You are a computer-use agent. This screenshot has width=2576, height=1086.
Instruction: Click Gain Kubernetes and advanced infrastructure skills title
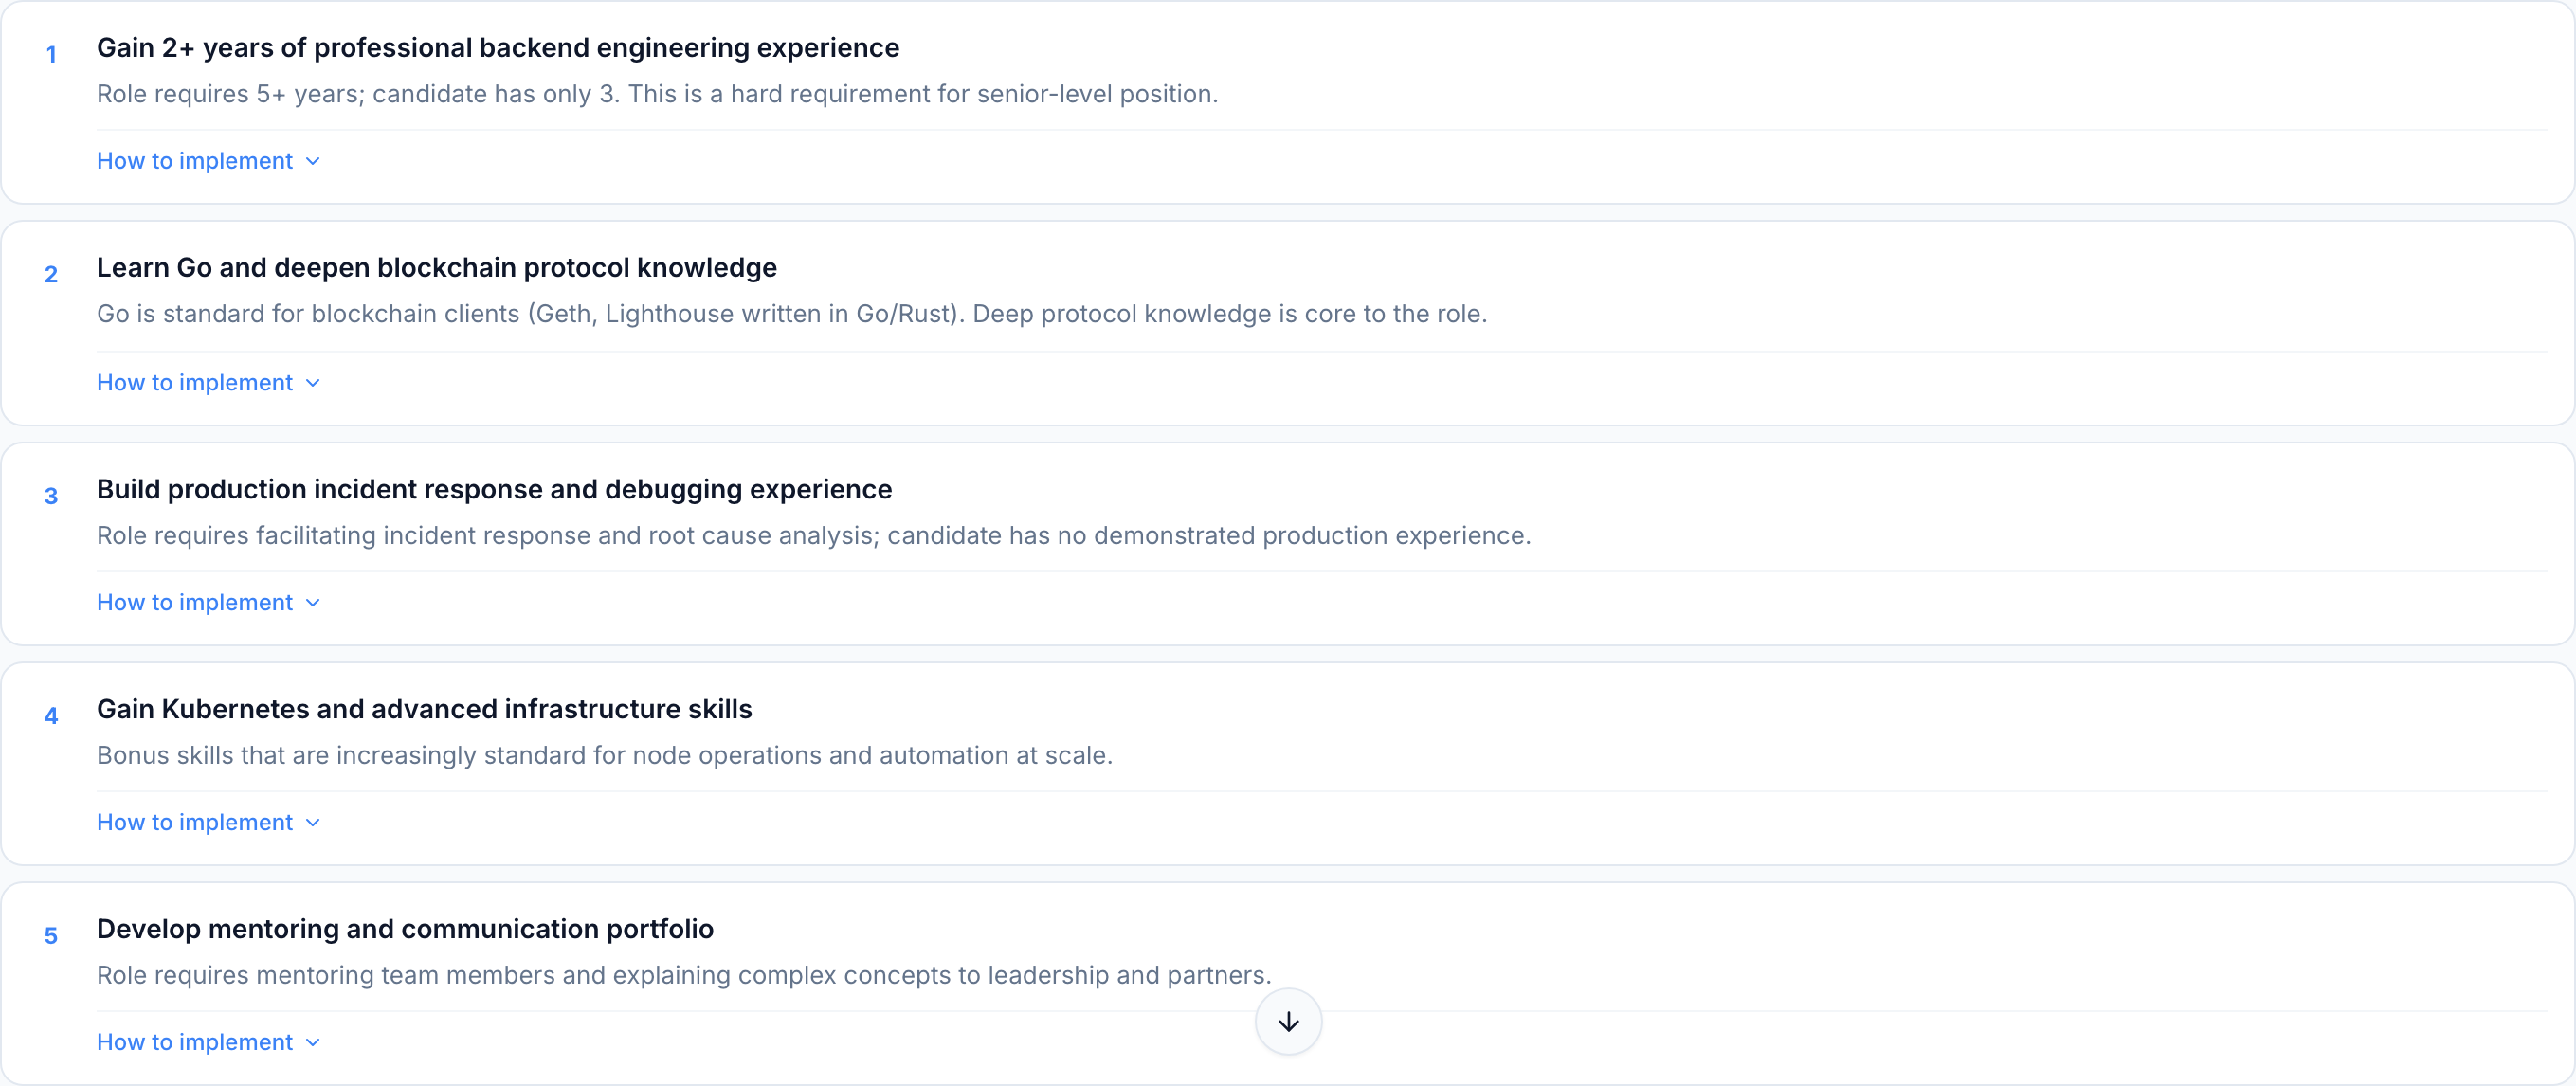click(424, 709)
